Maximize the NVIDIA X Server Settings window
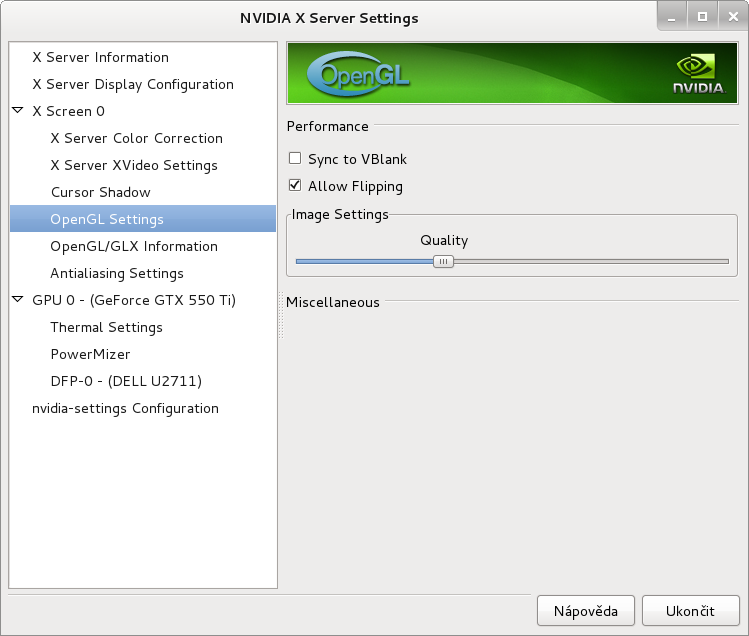 (702, 16)
